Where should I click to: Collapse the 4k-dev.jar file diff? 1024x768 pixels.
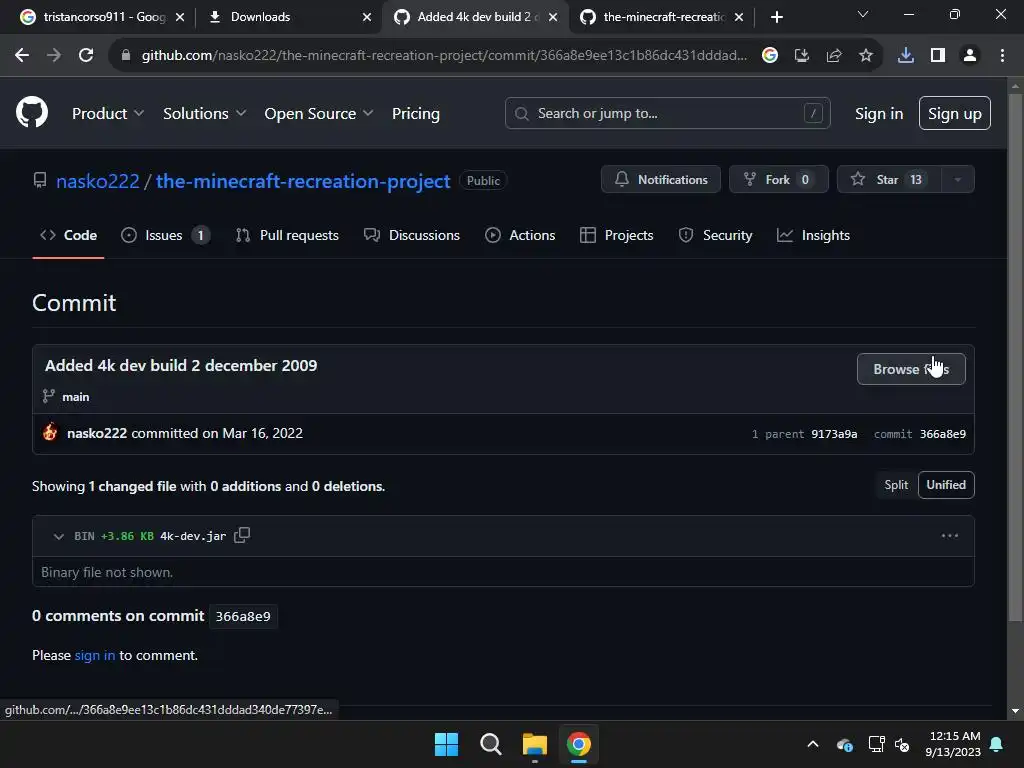point(59,536)
